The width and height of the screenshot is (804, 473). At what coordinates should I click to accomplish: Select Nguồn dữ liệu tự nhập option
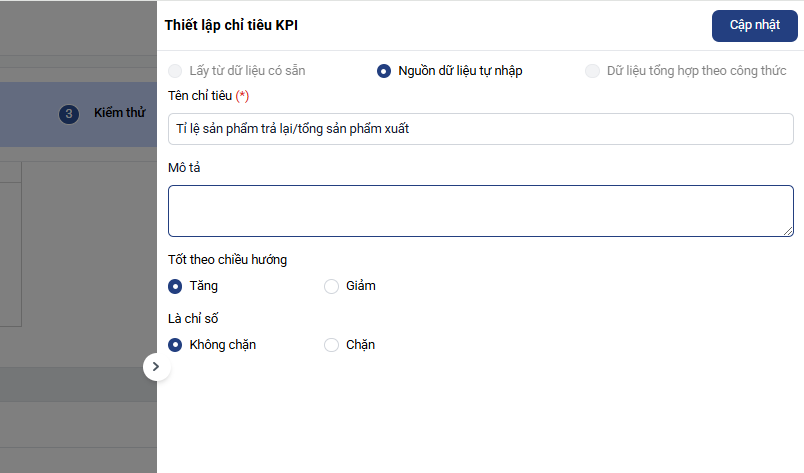(x=384, y=71)
